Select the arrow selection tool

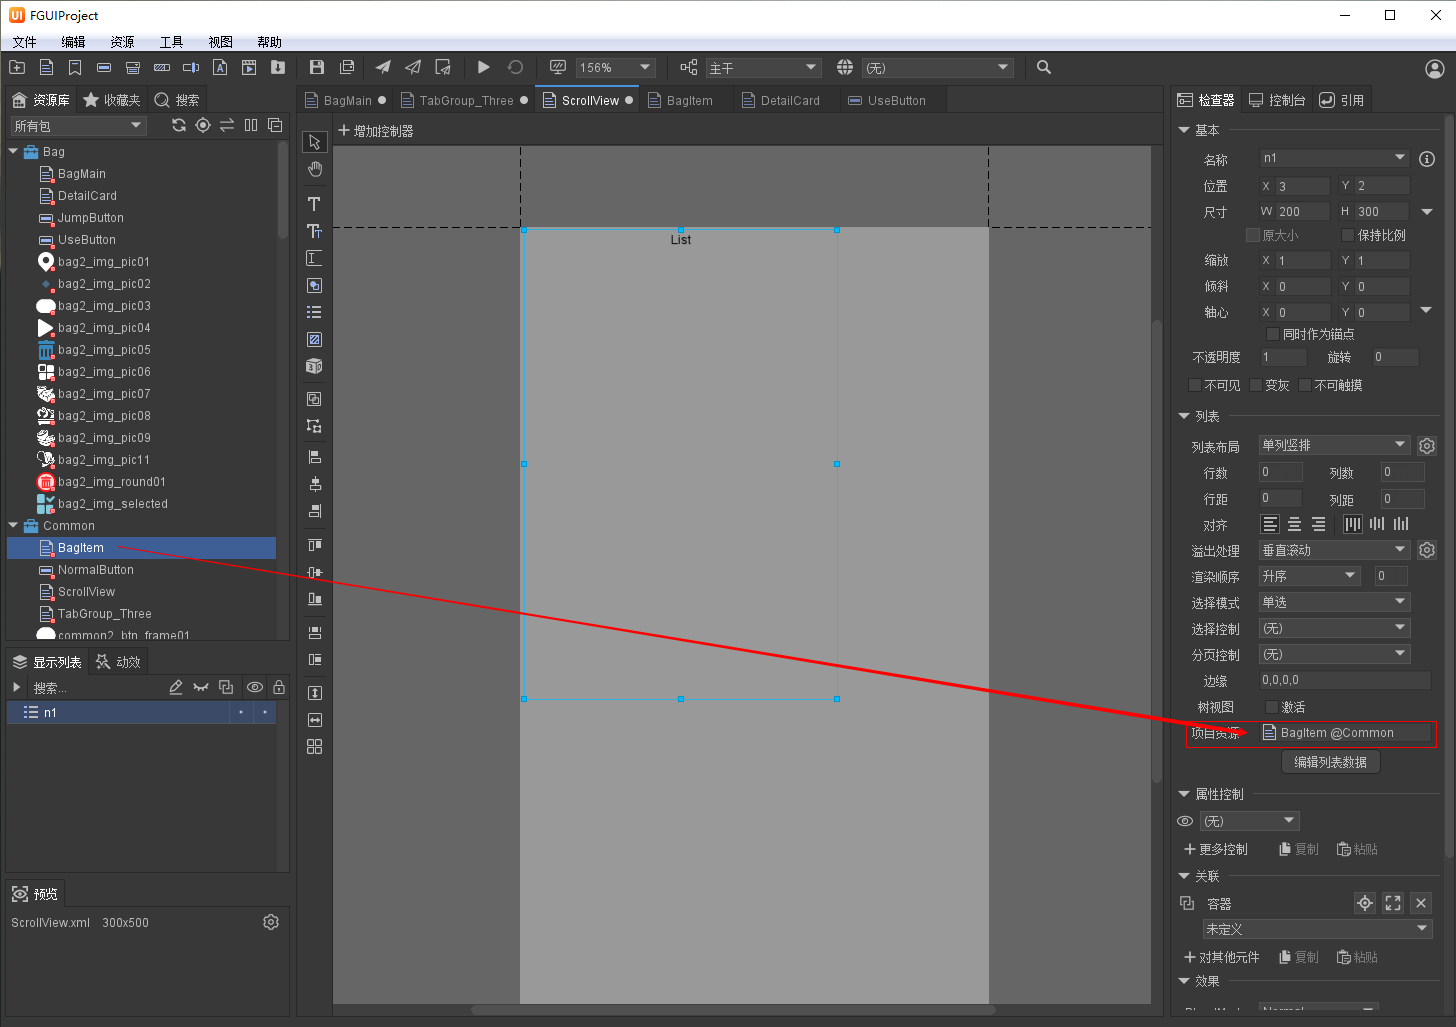(x=314, y=142)
